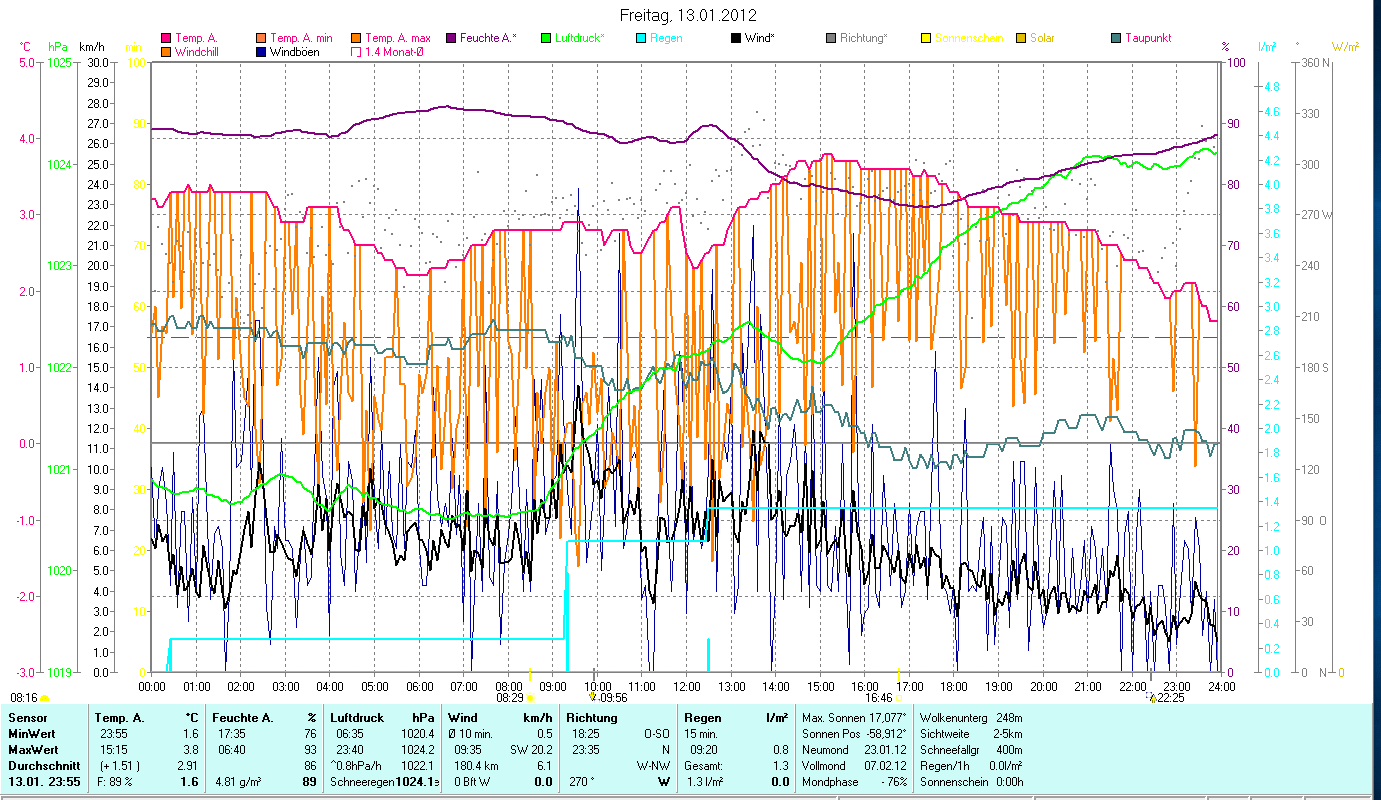Click the moon marker icon beside 09:56
The image size is (1381, 800).
[593, 697]
